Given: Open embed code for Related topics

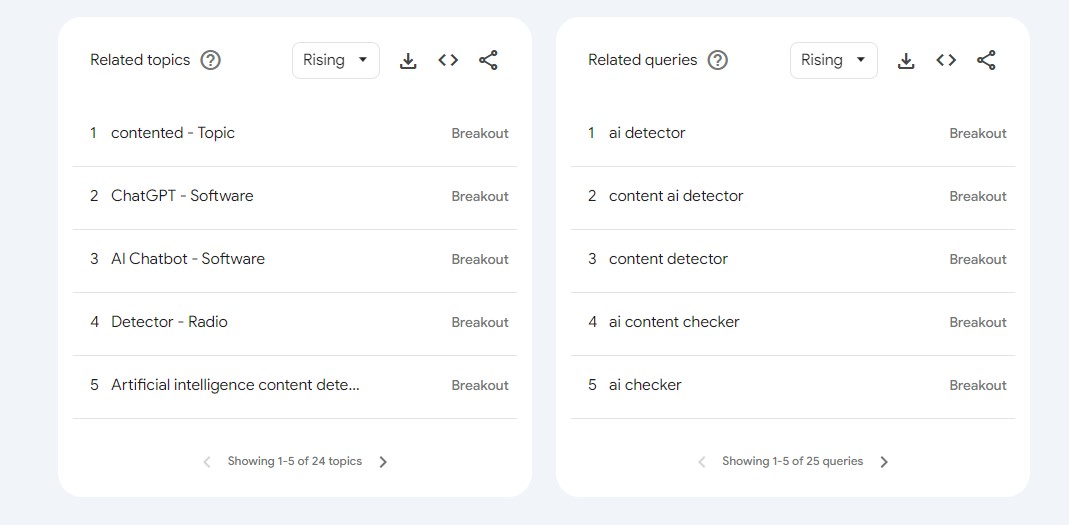Looking at the screenshot, I should pyautogui.click(x=448, y=61).
